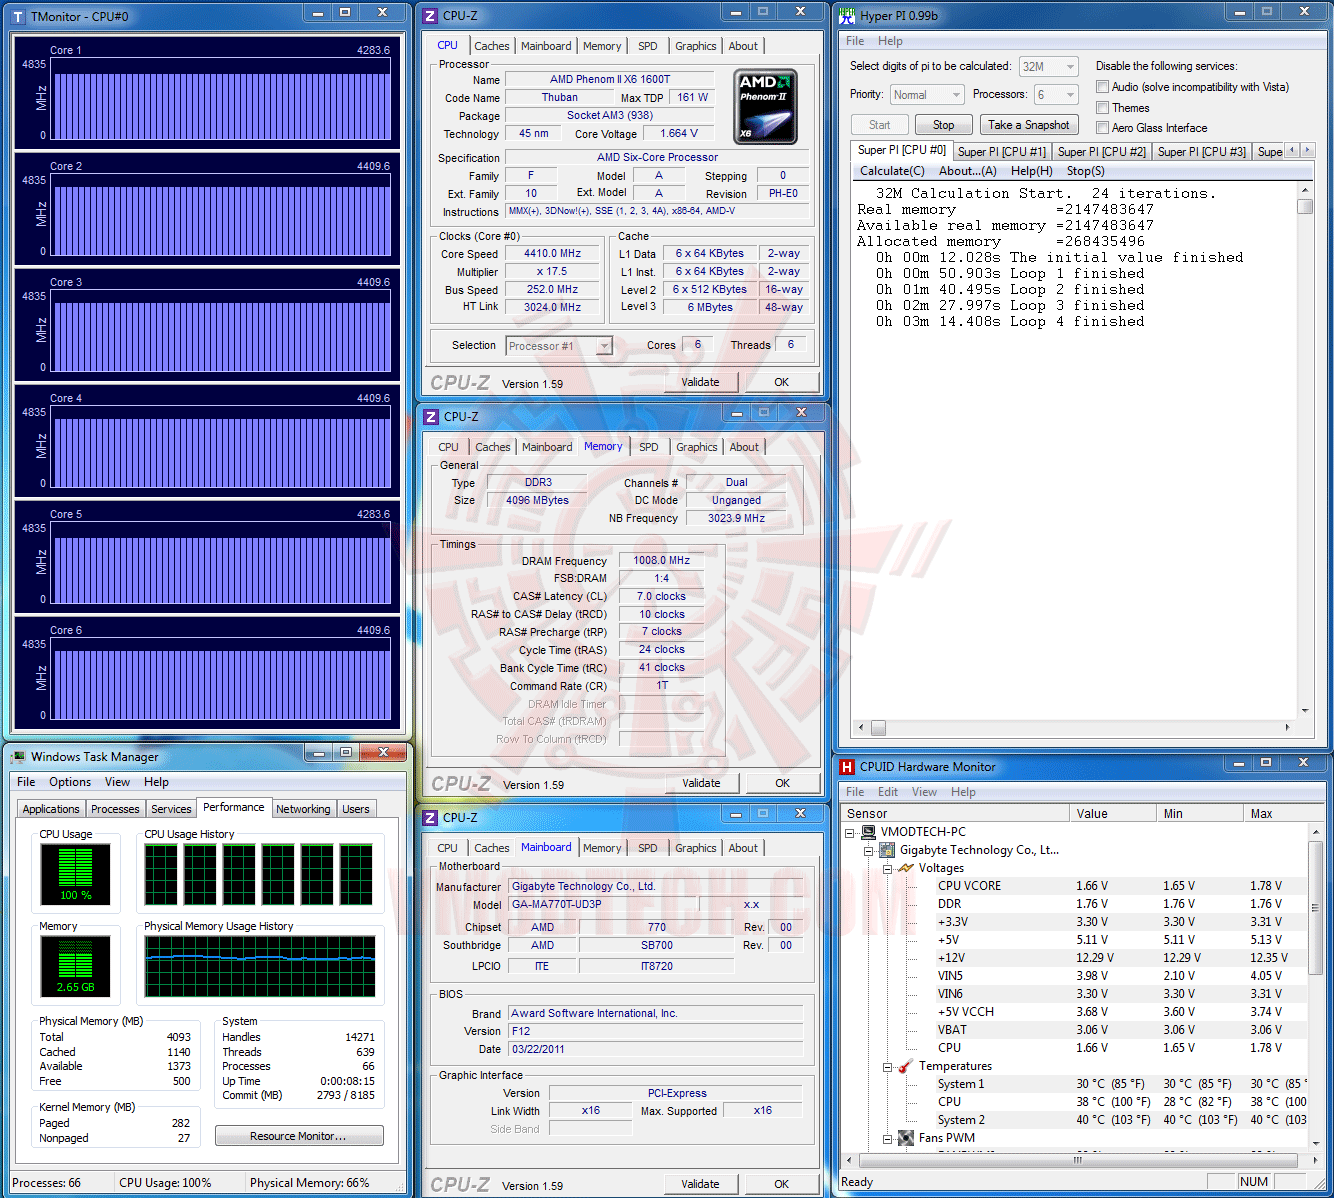Screen dimensions: 1334x1198
Task: Open the Graphics tab beside the AMD Phenom logo
Action: coord(695,46)
